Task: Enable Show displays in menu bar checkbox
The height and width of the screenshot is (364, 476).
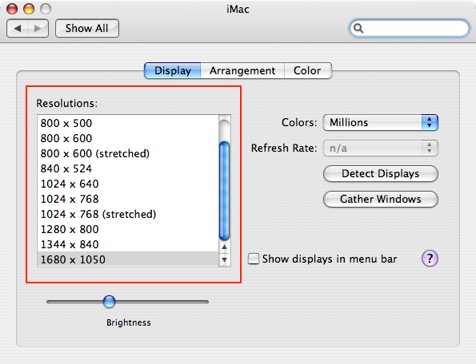Action: coord(253,259)
